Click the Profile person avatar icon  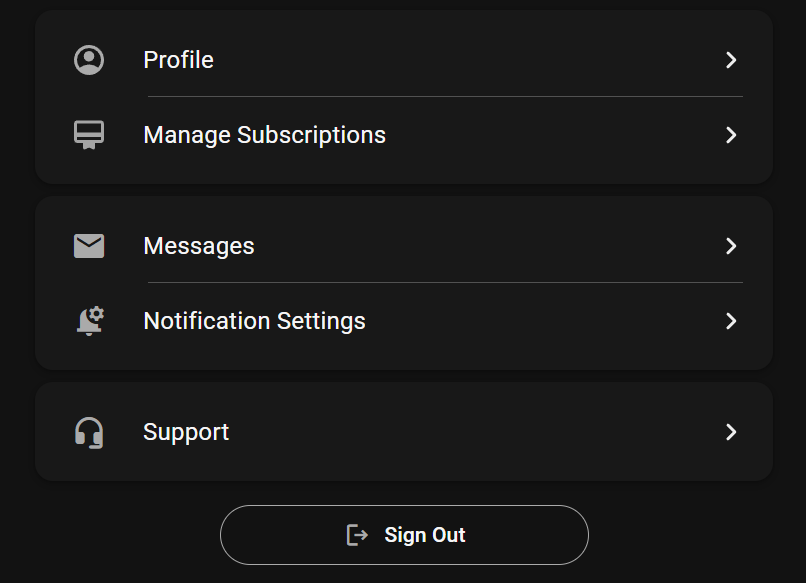[89, 60]
